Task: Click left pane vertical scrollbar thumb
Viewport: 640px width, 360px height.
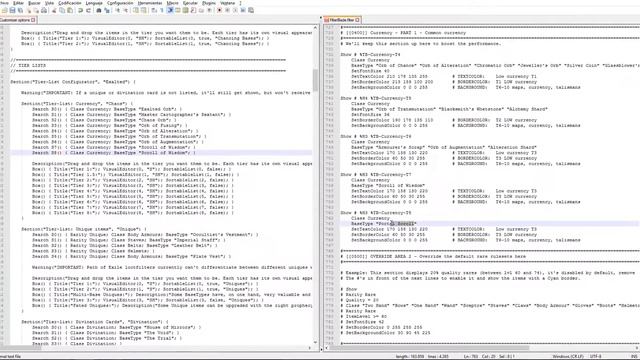Action: point(315,80)
